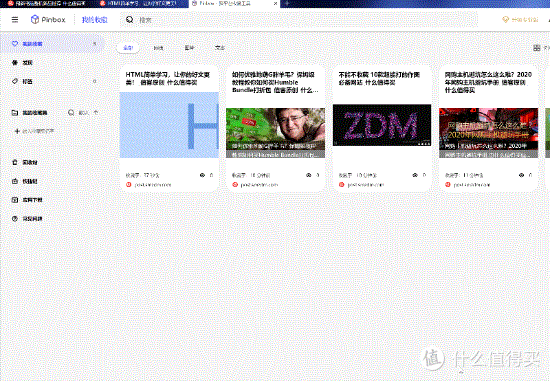Screen dimensions: 550x381
Task: Click the eye icon on Humble Bundle card
Action: point(309,175)
